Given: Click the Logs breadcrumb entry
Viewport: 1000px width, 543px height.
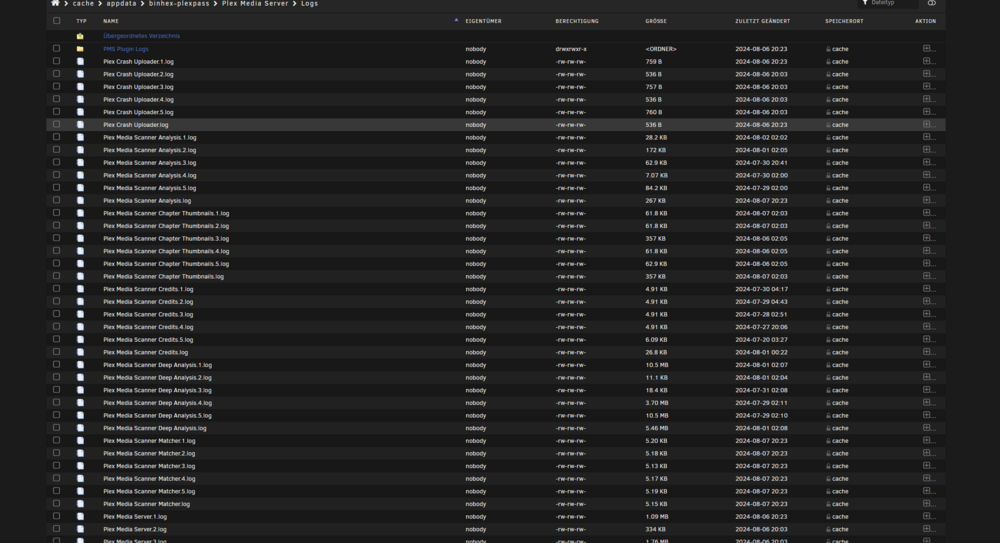Looking at the screenshot, I should (309, 3).
